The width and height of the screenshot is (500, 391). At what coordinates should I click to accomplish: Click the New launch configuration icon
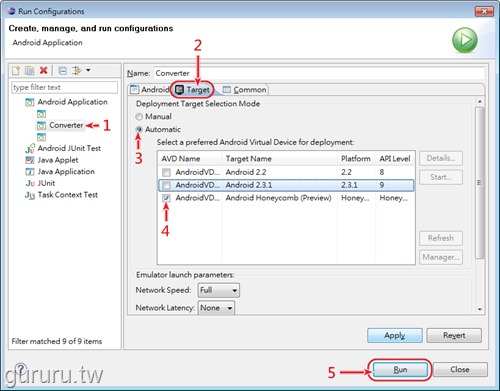16,70
